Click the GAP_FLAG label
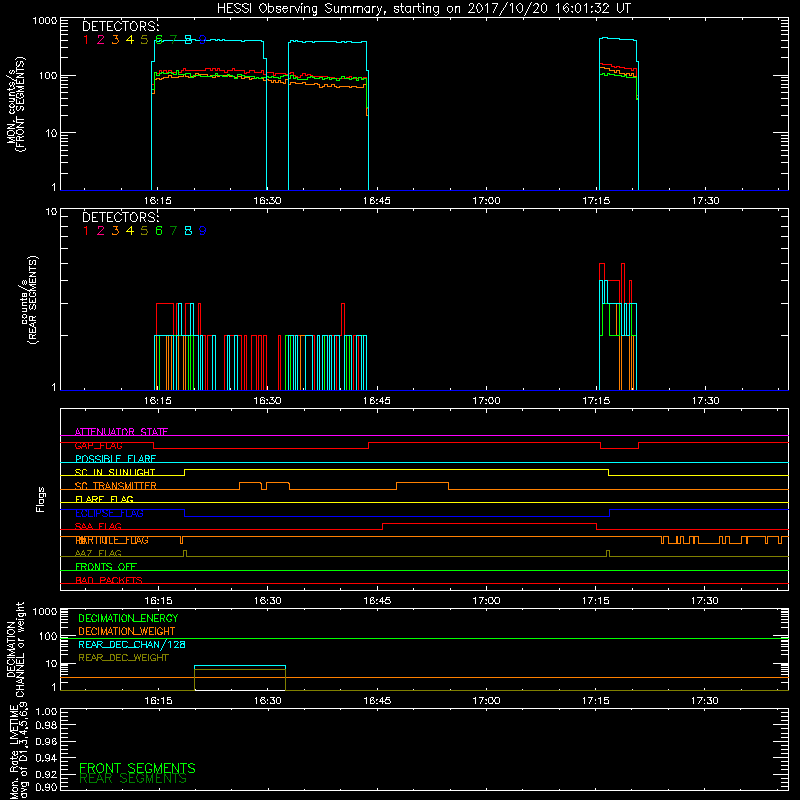800x800 pixels. (98, 445)
